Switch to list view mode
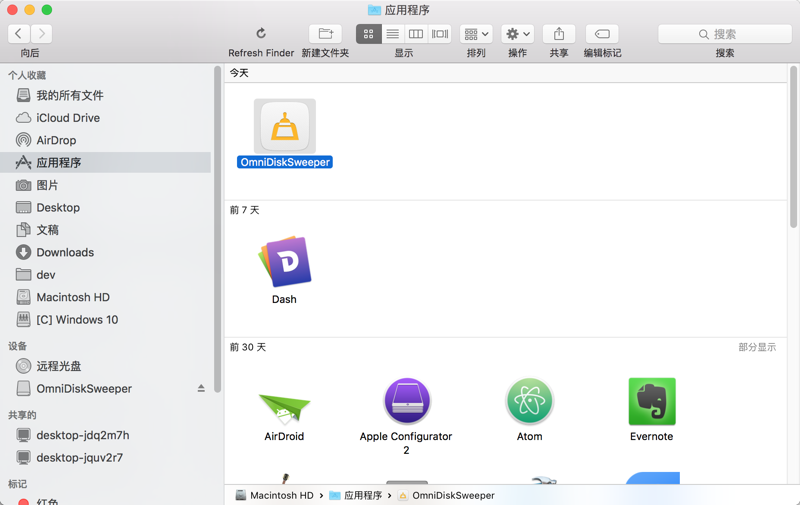The height and width of the screenshot is (505, 800). (392, 34)
